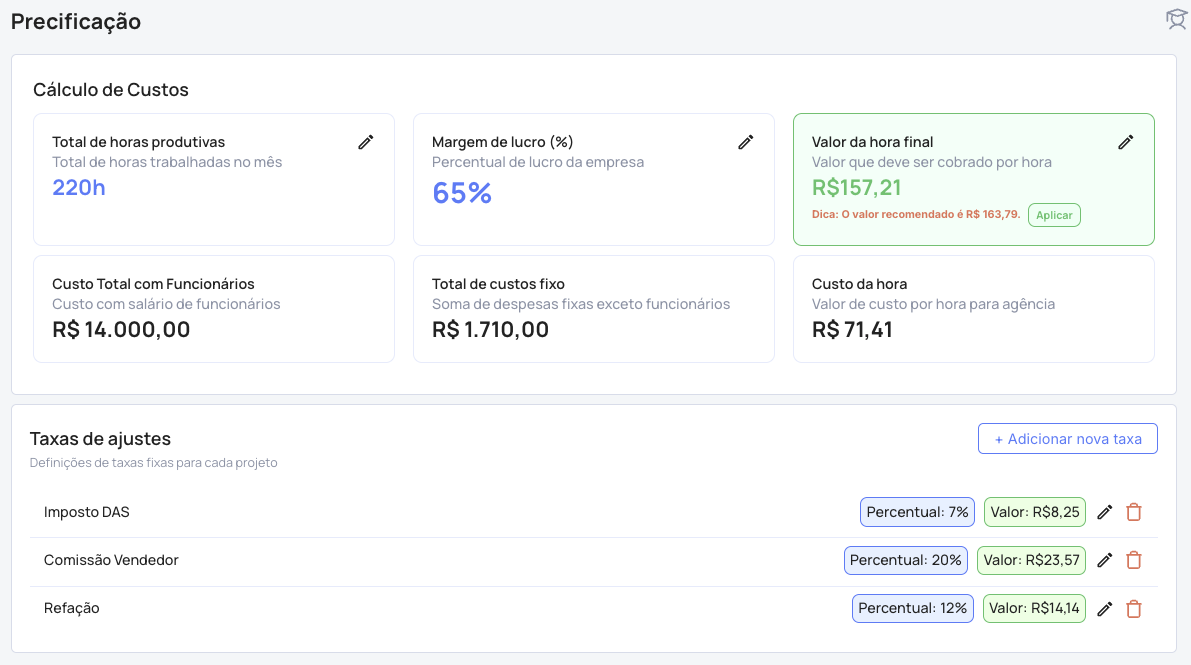
Task: Click the Custo da hora card
Action: (x=973, y=308)
